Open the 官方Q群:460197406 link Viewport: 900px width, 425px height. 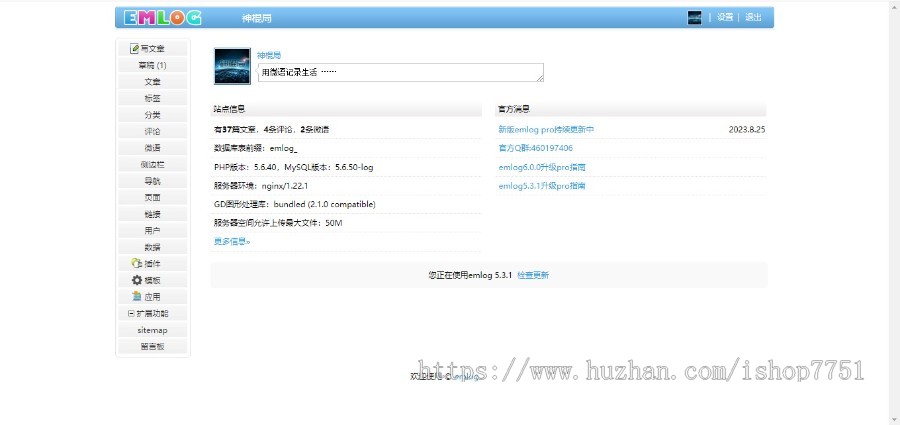pyautogui.click(x=536, y=148)
